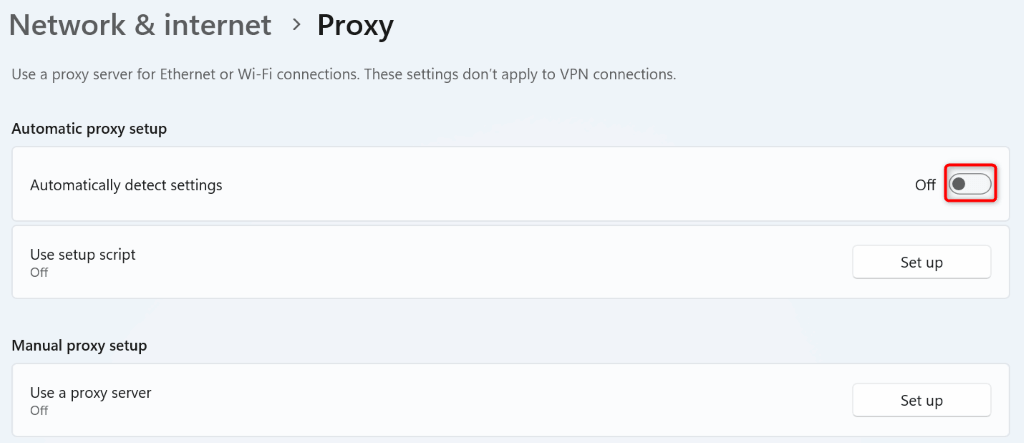Click the Manual proxy setup heading
This screenshot has height=443, width=1024.
tap(79, 346)
